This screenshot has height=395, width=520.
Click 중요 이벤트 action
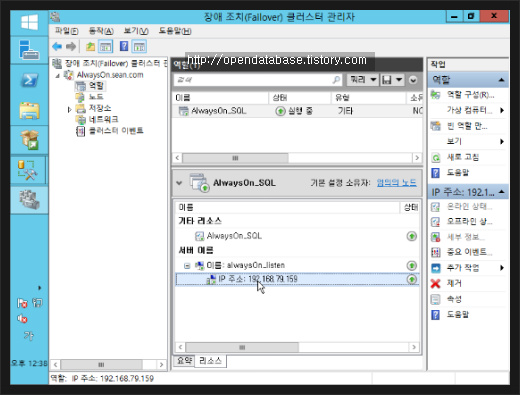coord(469,252)
